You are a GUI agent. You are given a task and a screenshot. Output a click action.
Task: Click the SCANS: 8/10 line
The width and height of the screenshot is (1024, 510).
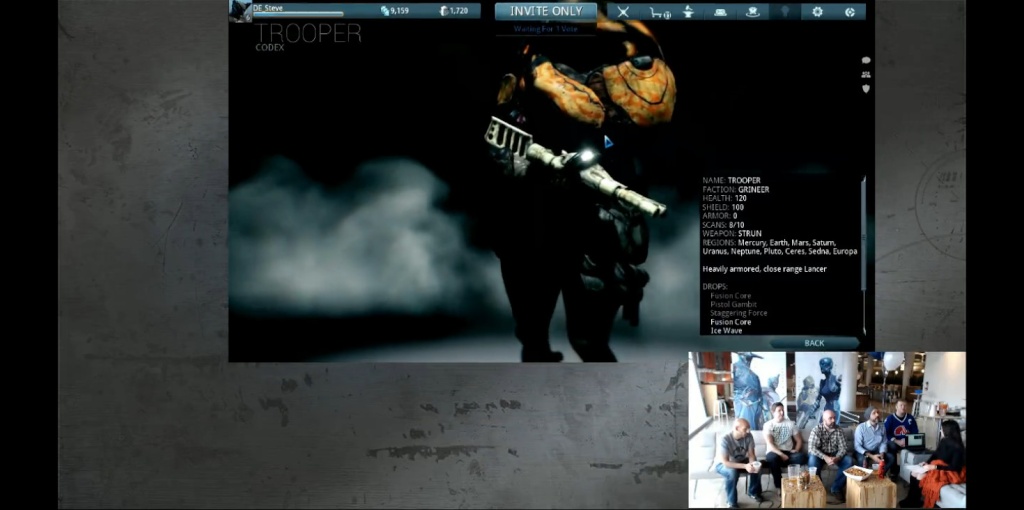click(x=724, y=225)
